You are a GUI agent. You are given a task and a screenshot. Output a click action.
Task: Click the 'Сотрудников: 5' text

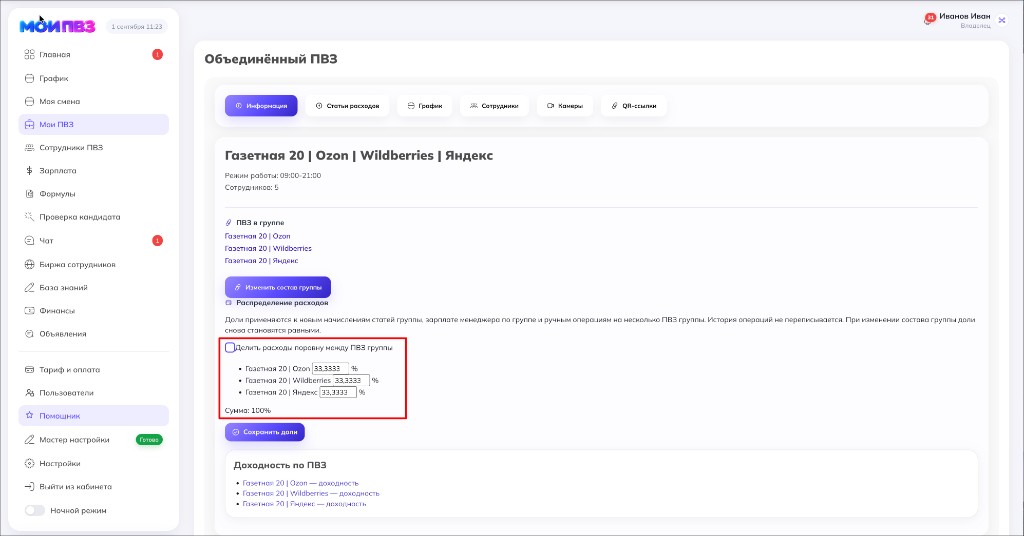(x=251, y=187)
